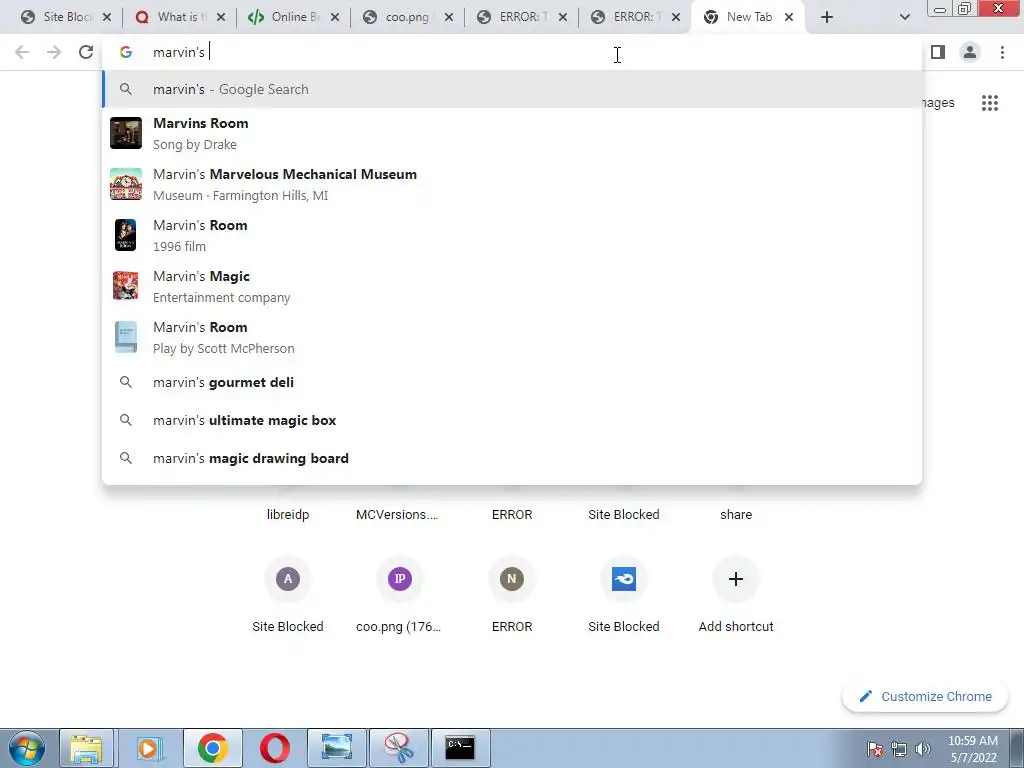The image size is (1024, 768).
Task: Toggle the side panel icon
Action: [938, 52]
